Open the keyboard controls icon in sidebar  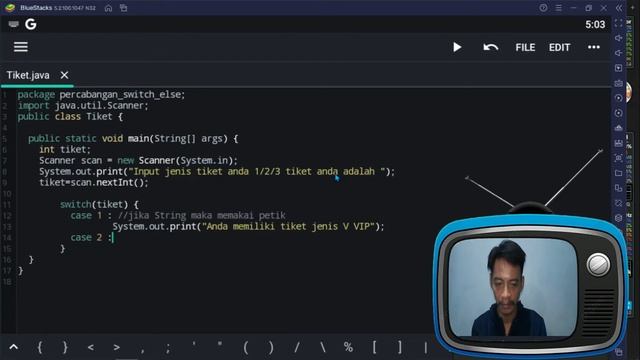618,83
